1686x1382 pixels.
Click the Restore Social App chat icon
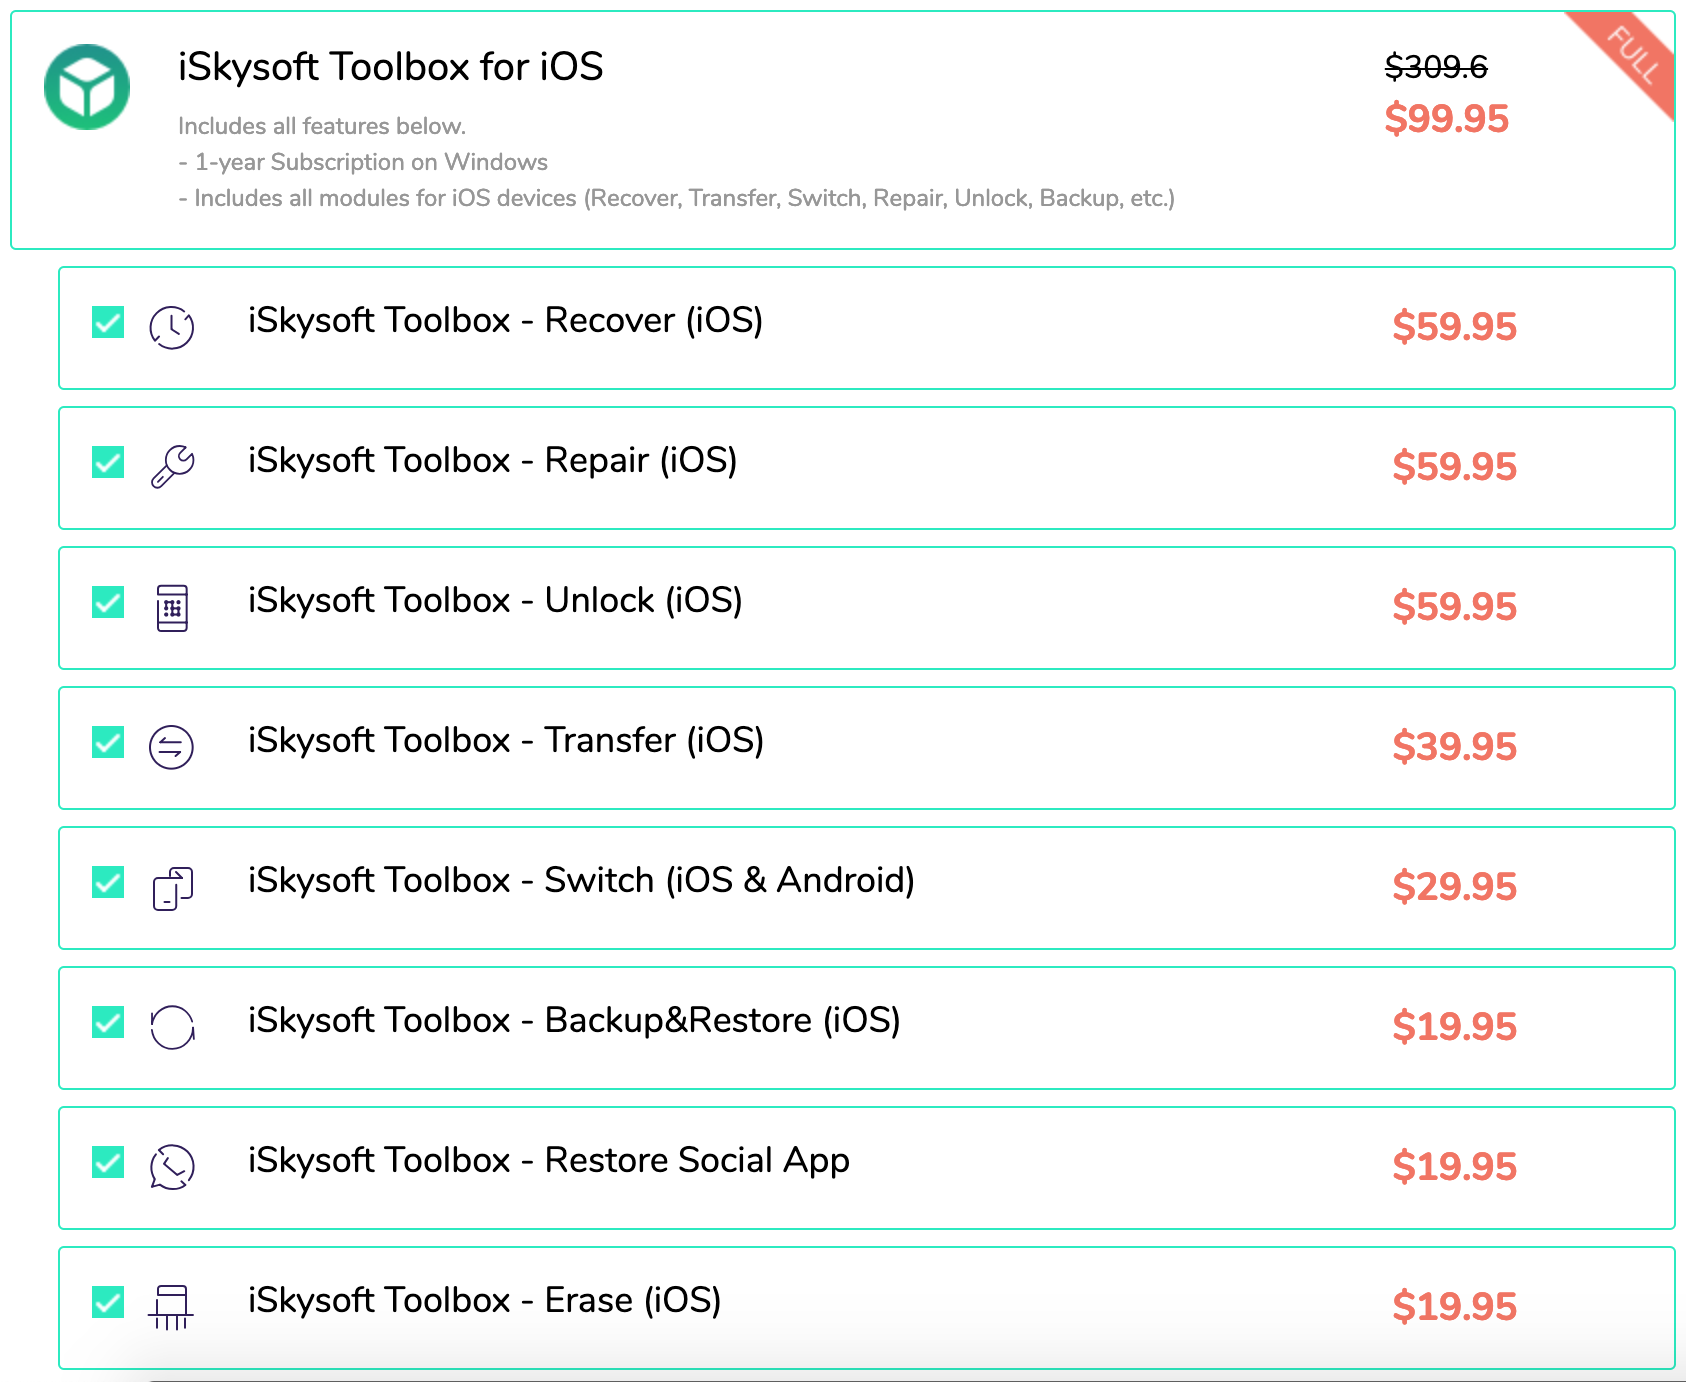click(172, 1167)
